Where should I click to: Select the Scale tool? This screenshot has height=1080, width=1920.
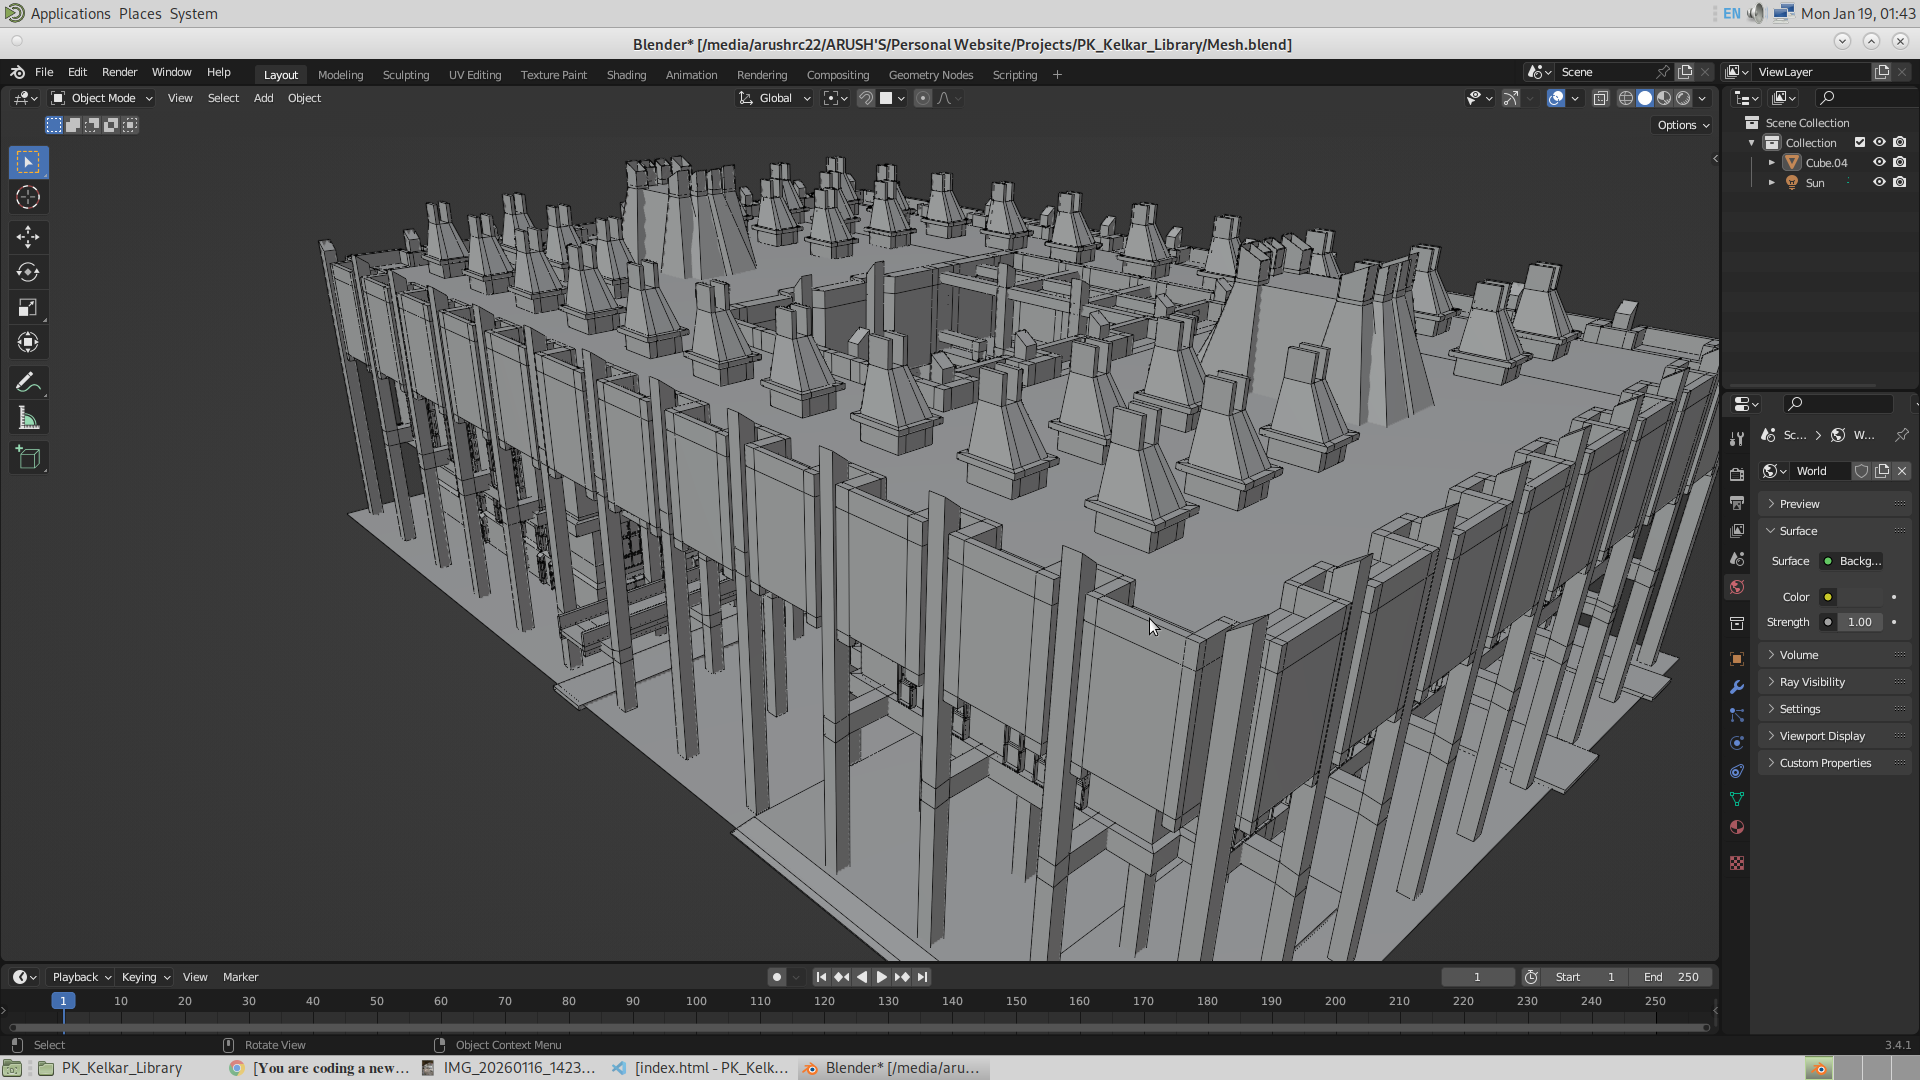[x=28, y=308]
